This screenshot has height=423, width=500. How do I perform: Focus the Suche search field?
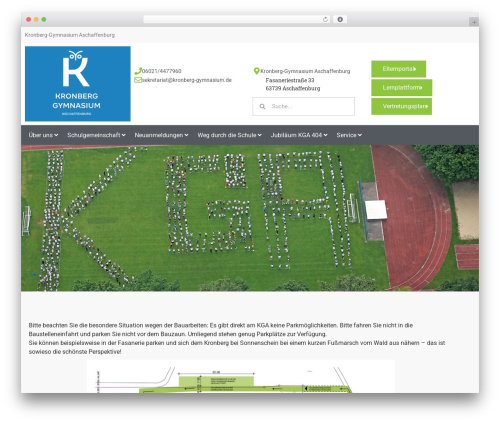coord(303,106)
